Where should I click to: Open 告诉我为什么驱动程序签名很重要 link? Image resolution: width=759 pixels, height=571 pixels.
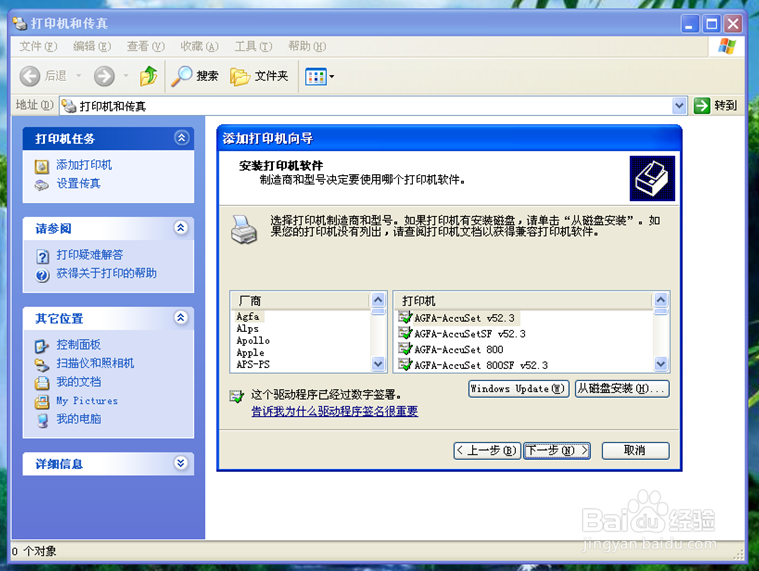(x=334, y=411)
